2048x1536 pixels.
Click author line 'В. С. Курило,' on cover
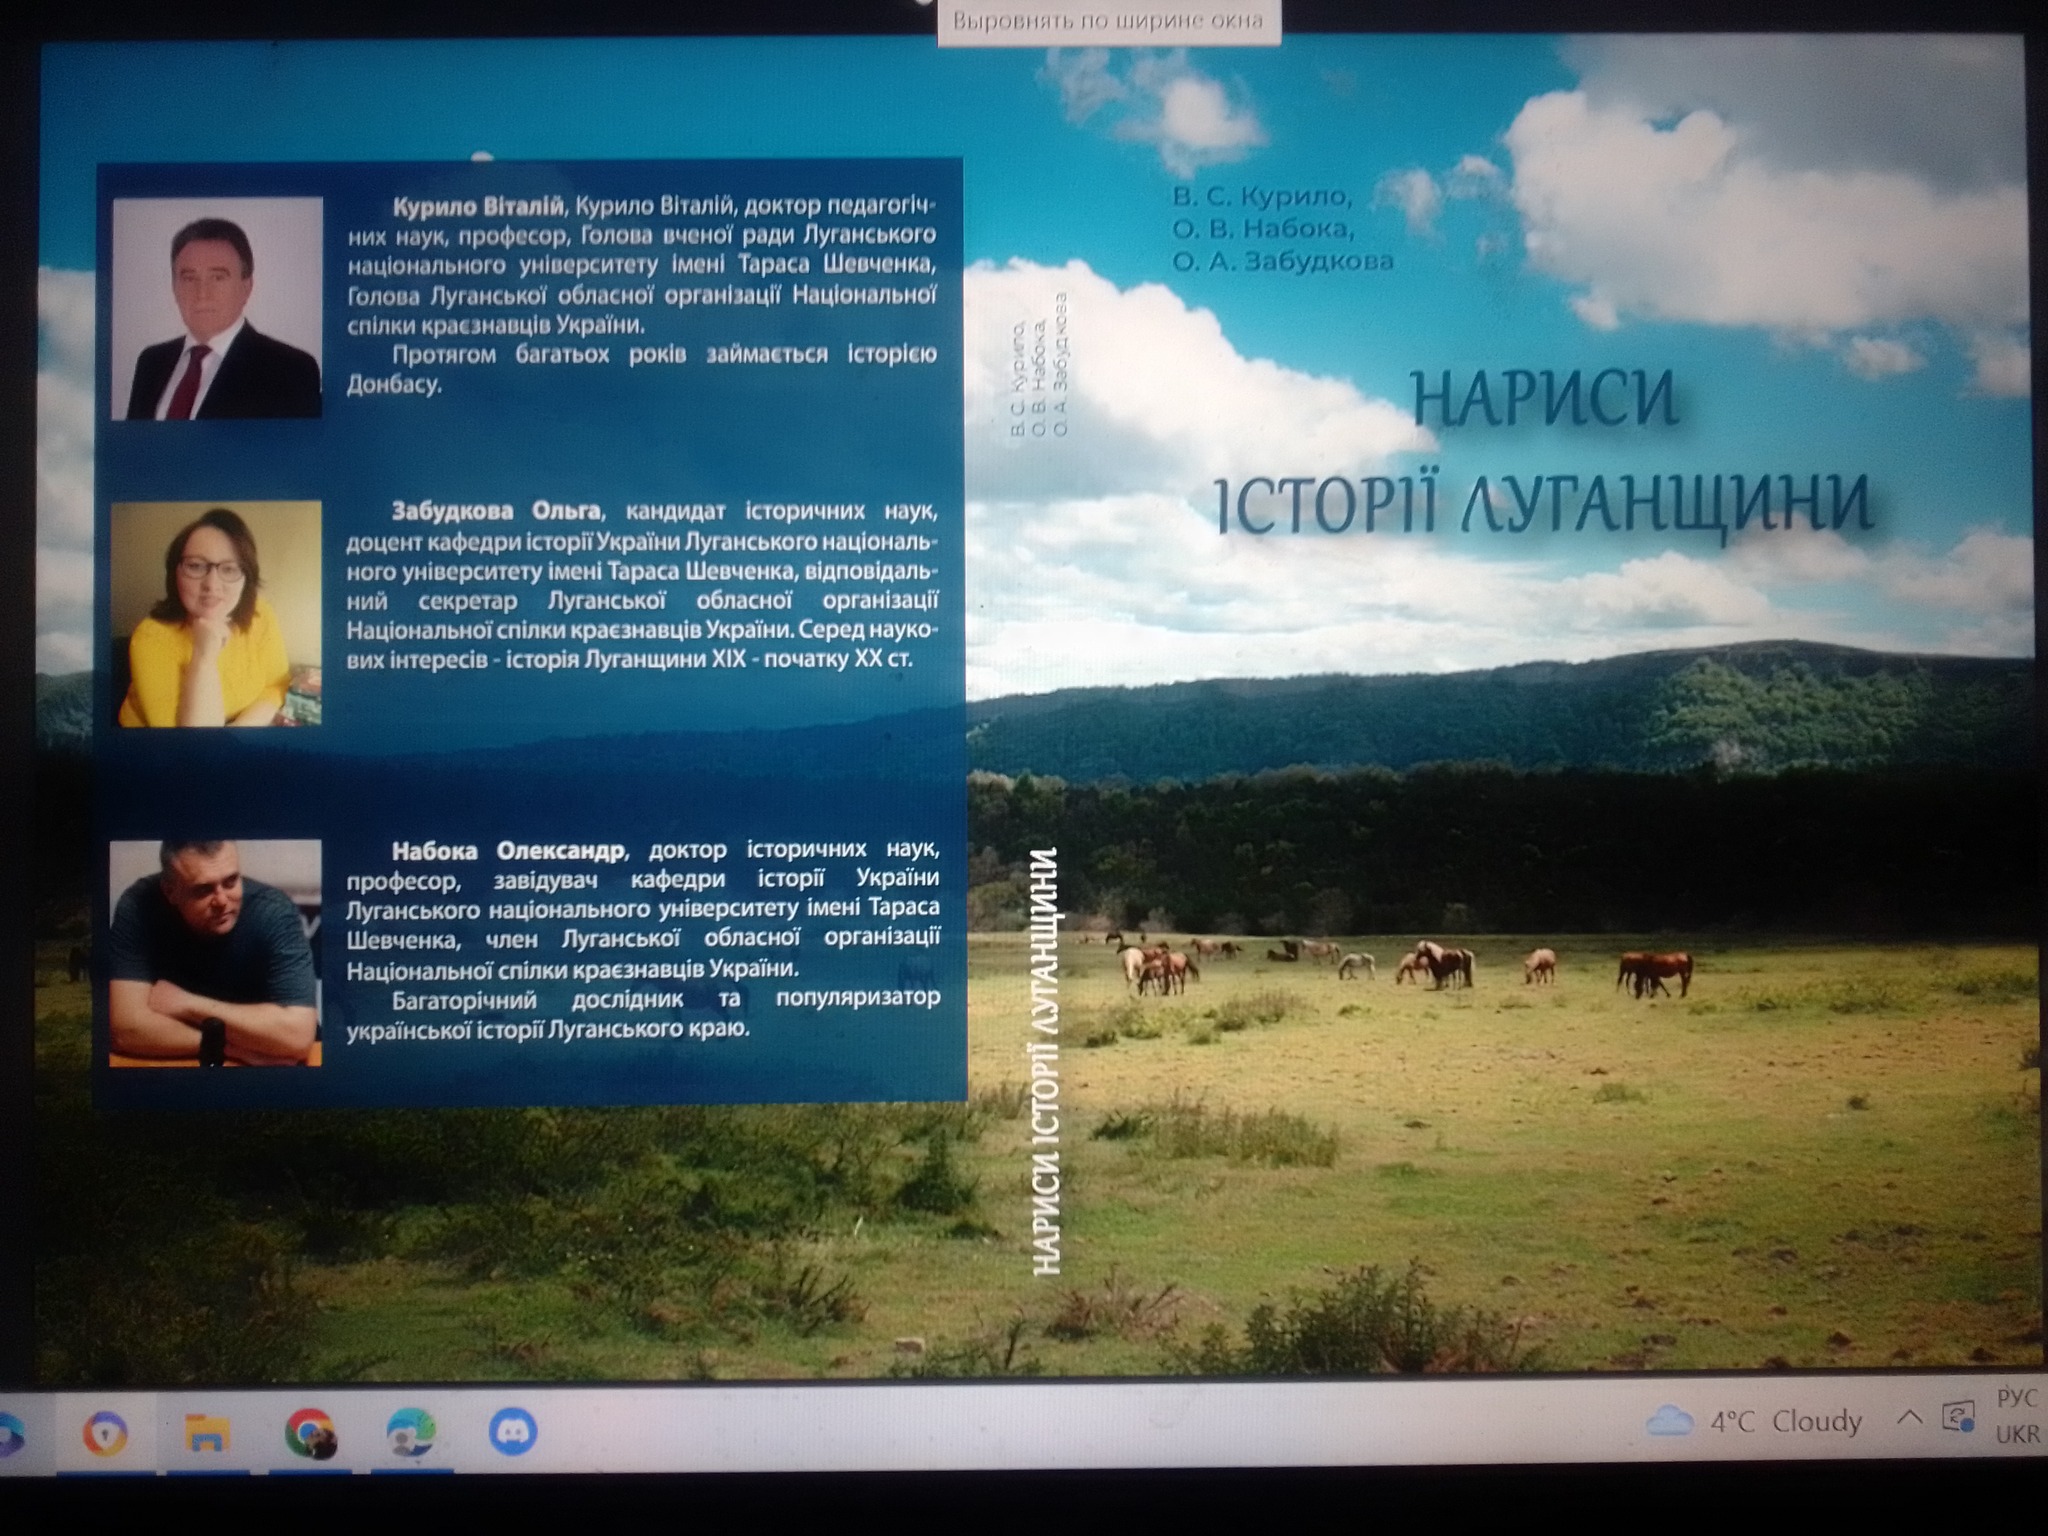(1263, 196)
